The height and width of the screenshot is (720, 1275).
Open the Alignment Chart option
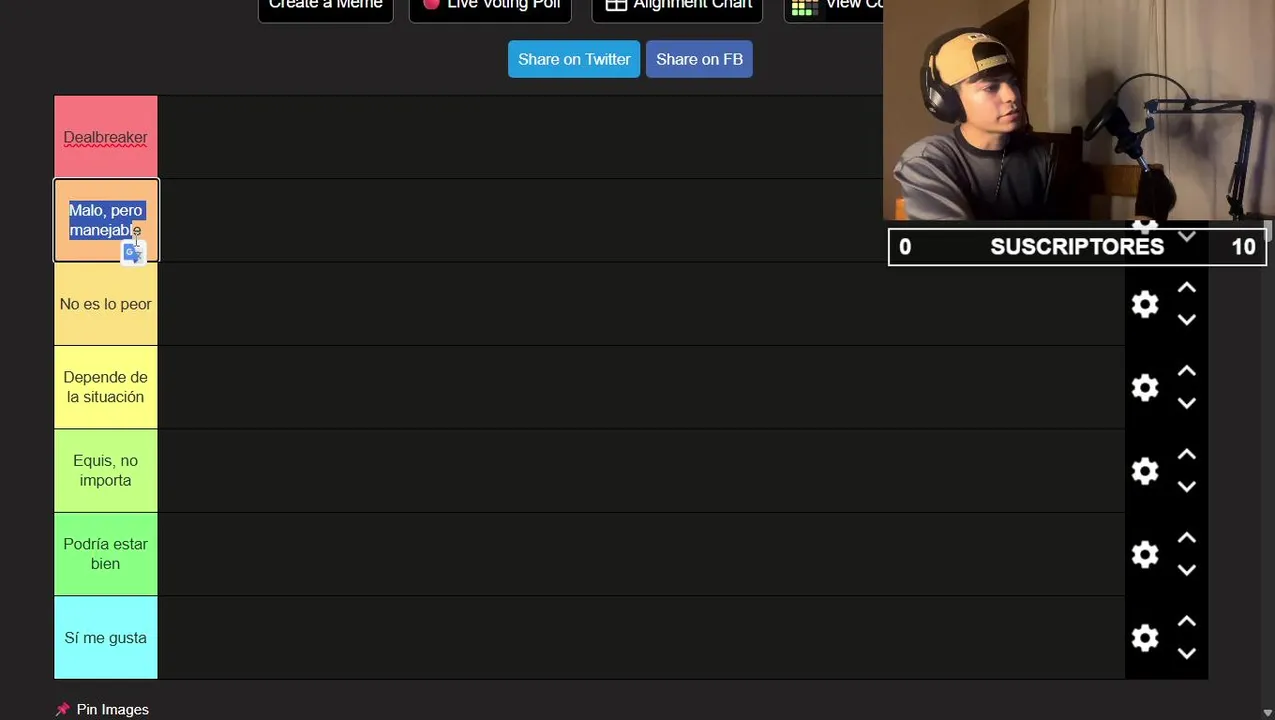[677, 7]
